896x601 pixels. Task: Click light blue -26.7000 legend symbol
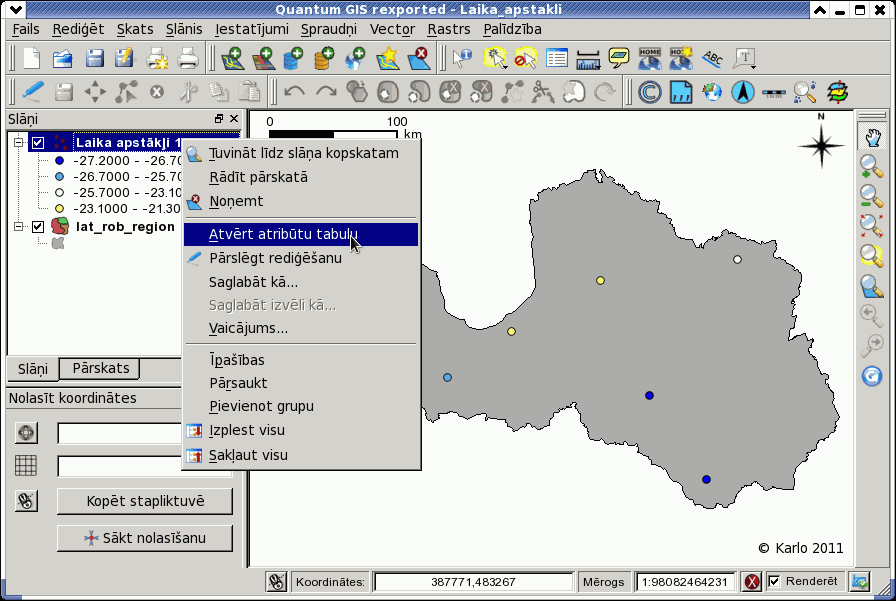[59, 177]
